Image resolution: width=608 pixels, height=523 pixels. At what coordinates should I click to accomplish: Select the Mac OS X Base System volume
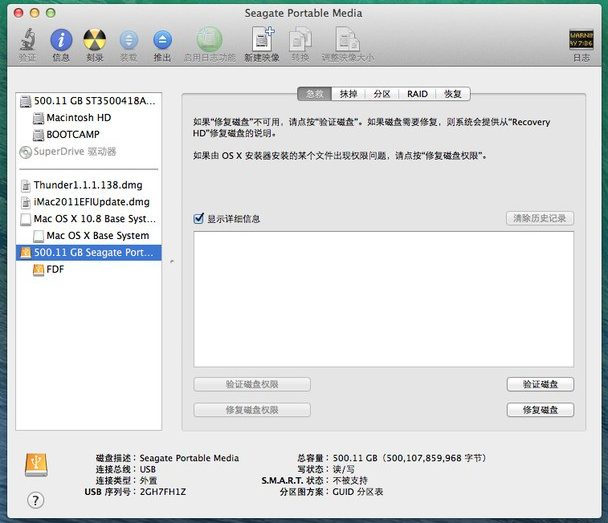(x=89, y=236)
